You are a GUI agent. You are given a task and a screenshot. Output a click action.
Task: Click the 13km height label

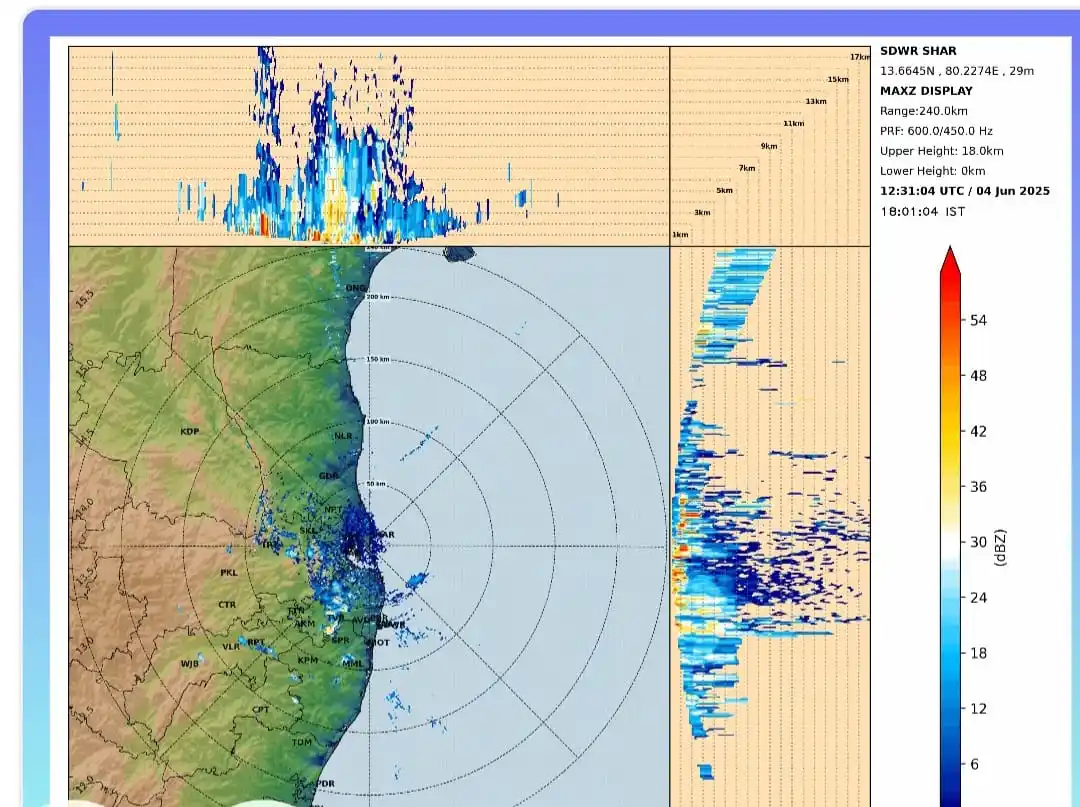[x=816, y=101]
